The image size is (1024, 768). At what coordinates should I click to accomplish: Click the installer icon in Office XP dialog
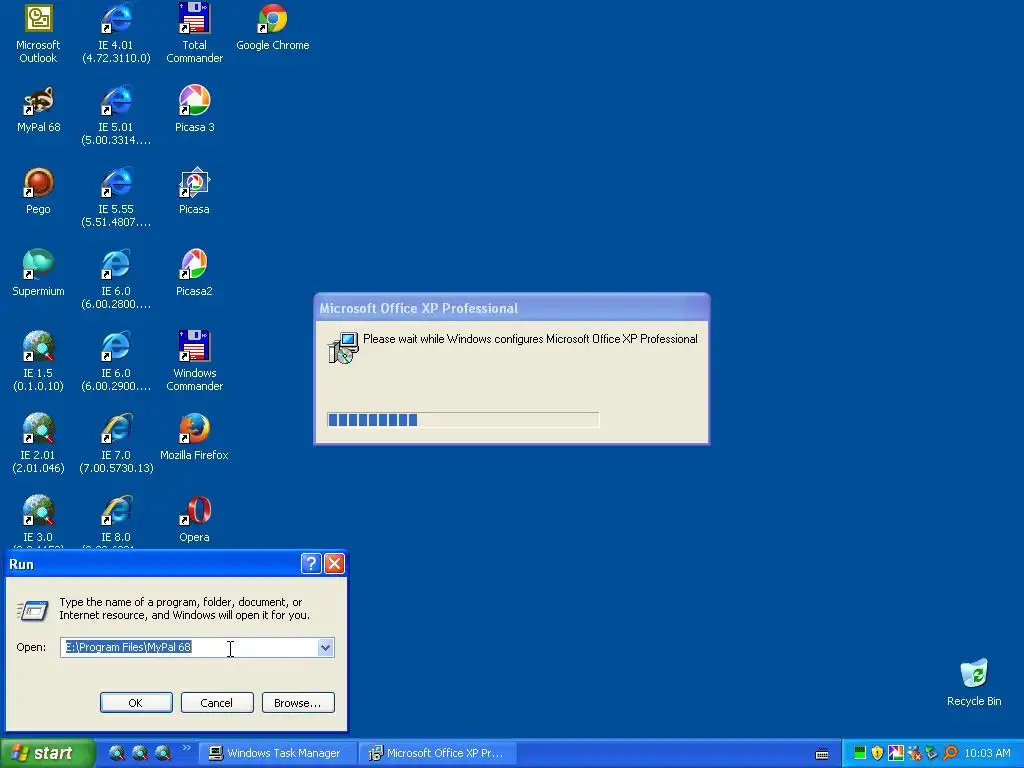click(x=344, y=347)
